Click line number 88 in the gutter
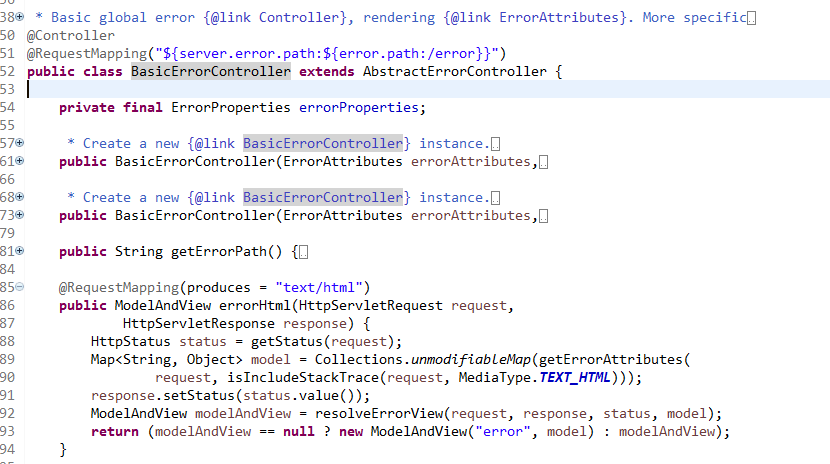Screen dimensions: 830x464 (7, 341)
